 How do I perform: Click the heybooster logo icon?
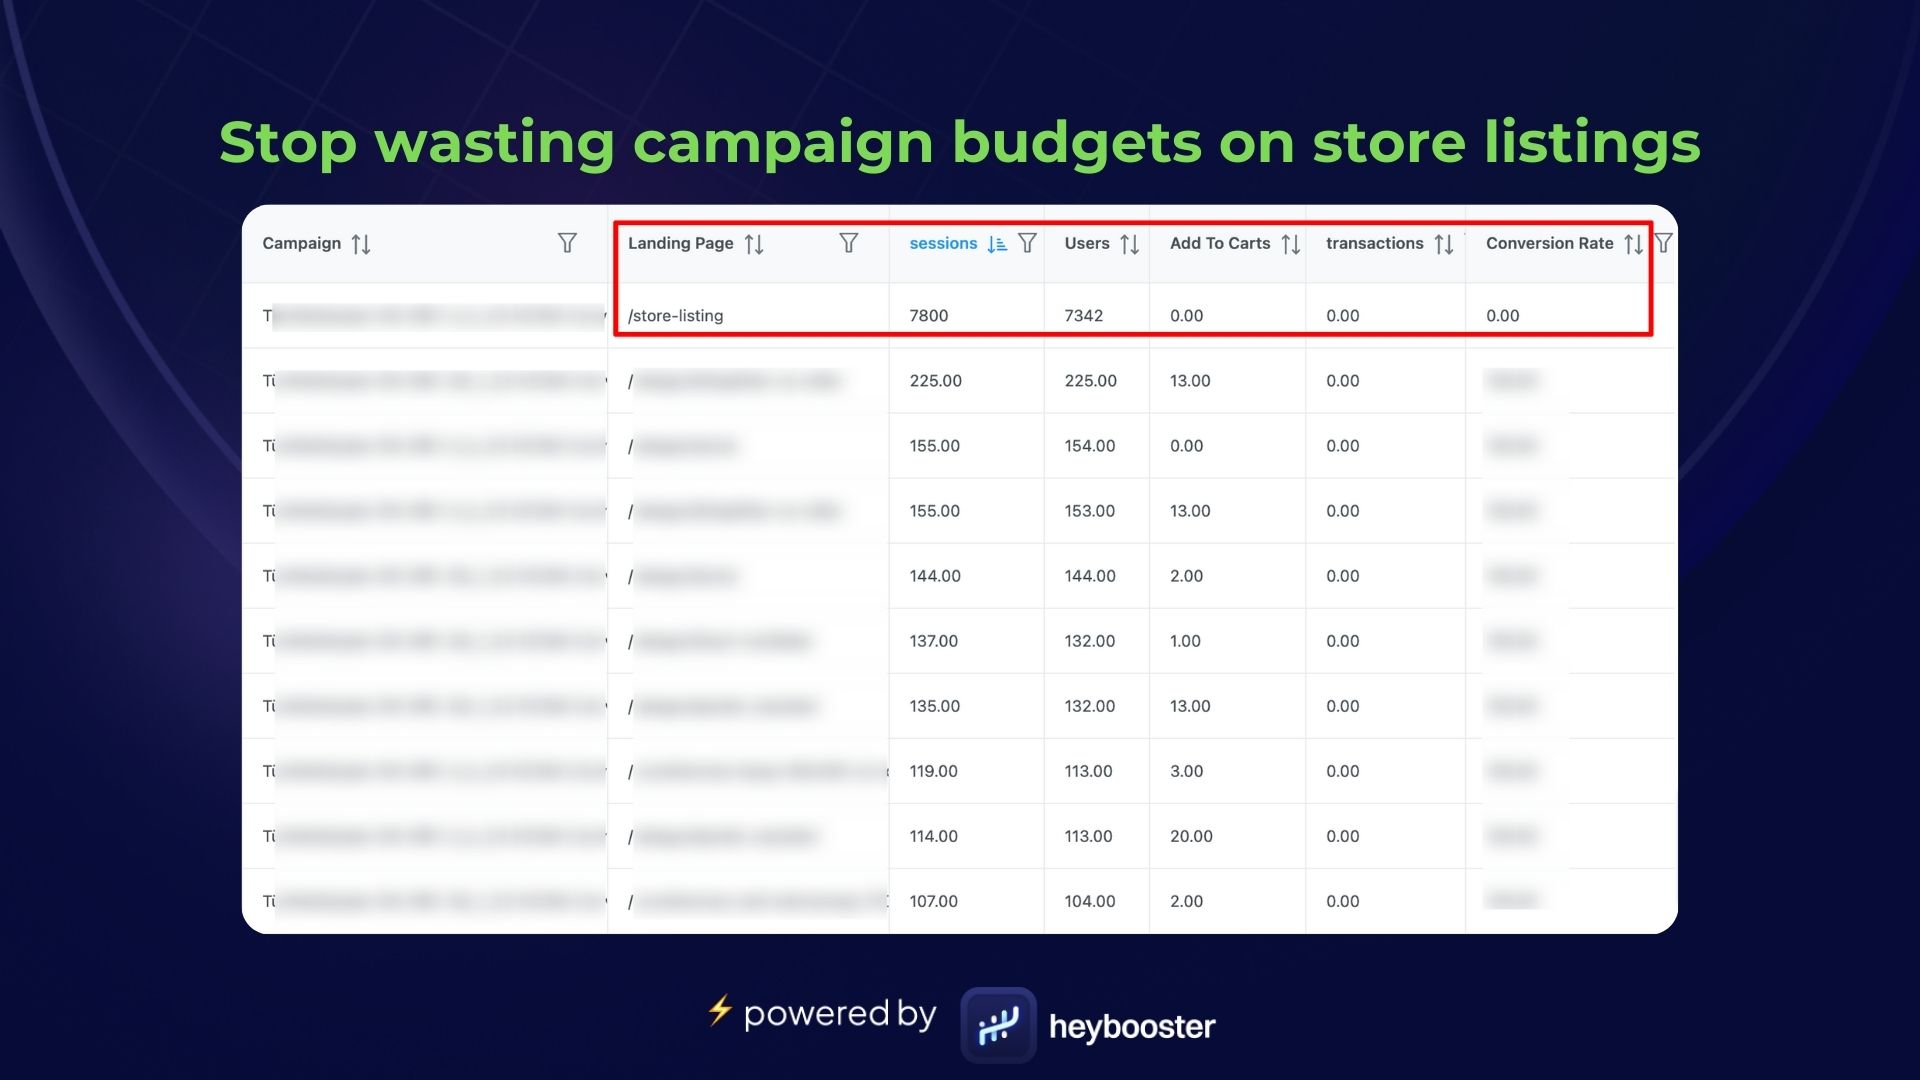point(998,1025)
